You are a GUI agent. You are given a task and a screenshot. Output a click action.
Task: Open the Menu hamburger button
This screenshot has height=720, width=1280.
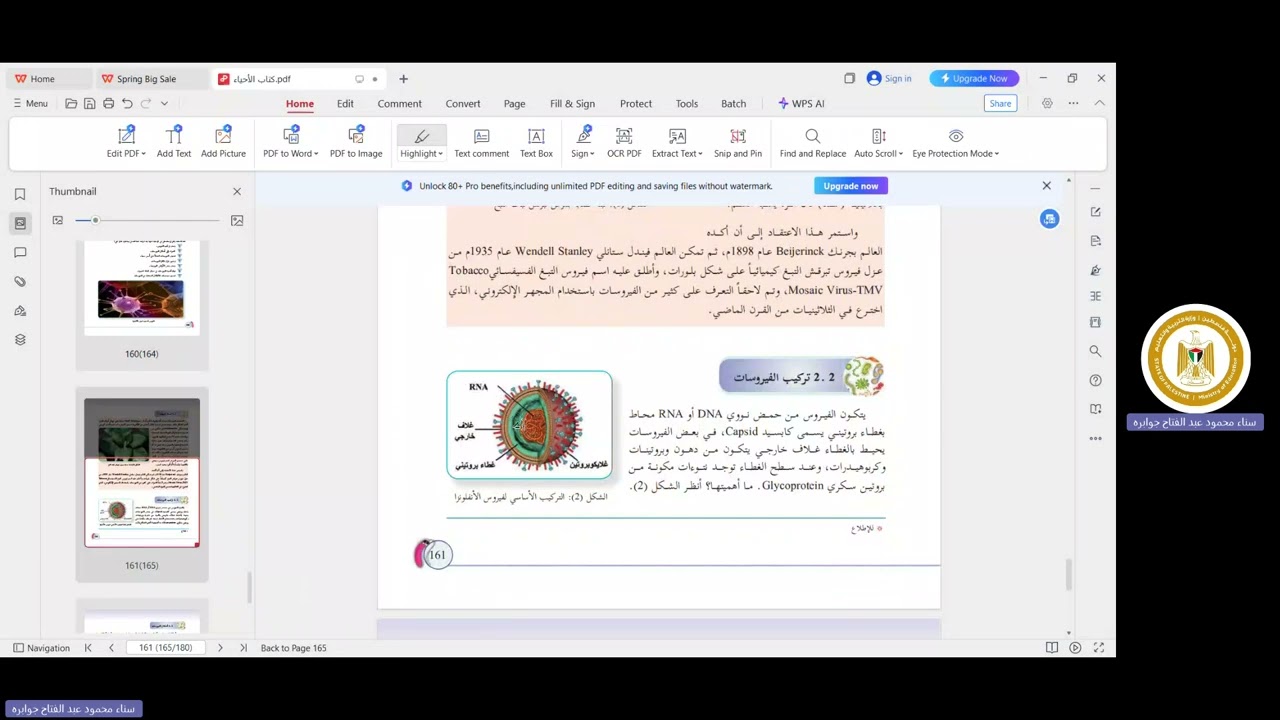30,103
